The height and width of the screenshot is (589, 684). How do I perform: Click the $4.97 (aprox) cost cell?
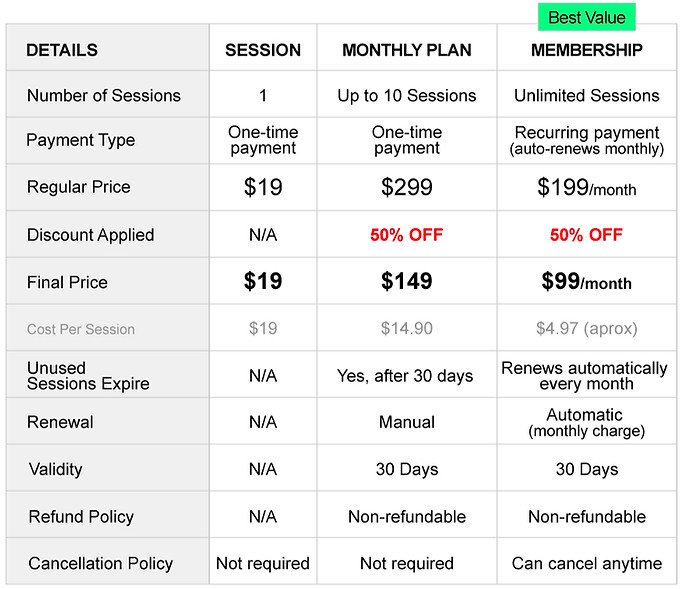pos(586,329)
